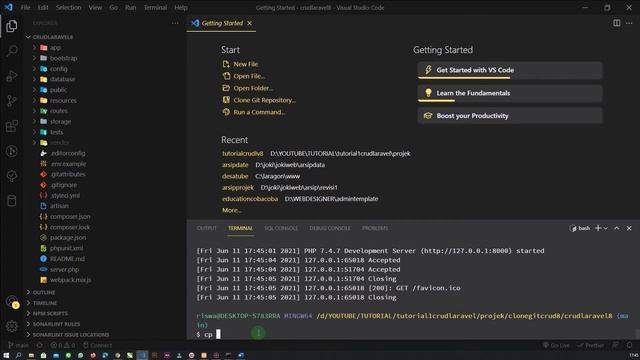Create a new terminal with plus icon
The height and width of the screenshot is (360, 640).
point(598,228)
